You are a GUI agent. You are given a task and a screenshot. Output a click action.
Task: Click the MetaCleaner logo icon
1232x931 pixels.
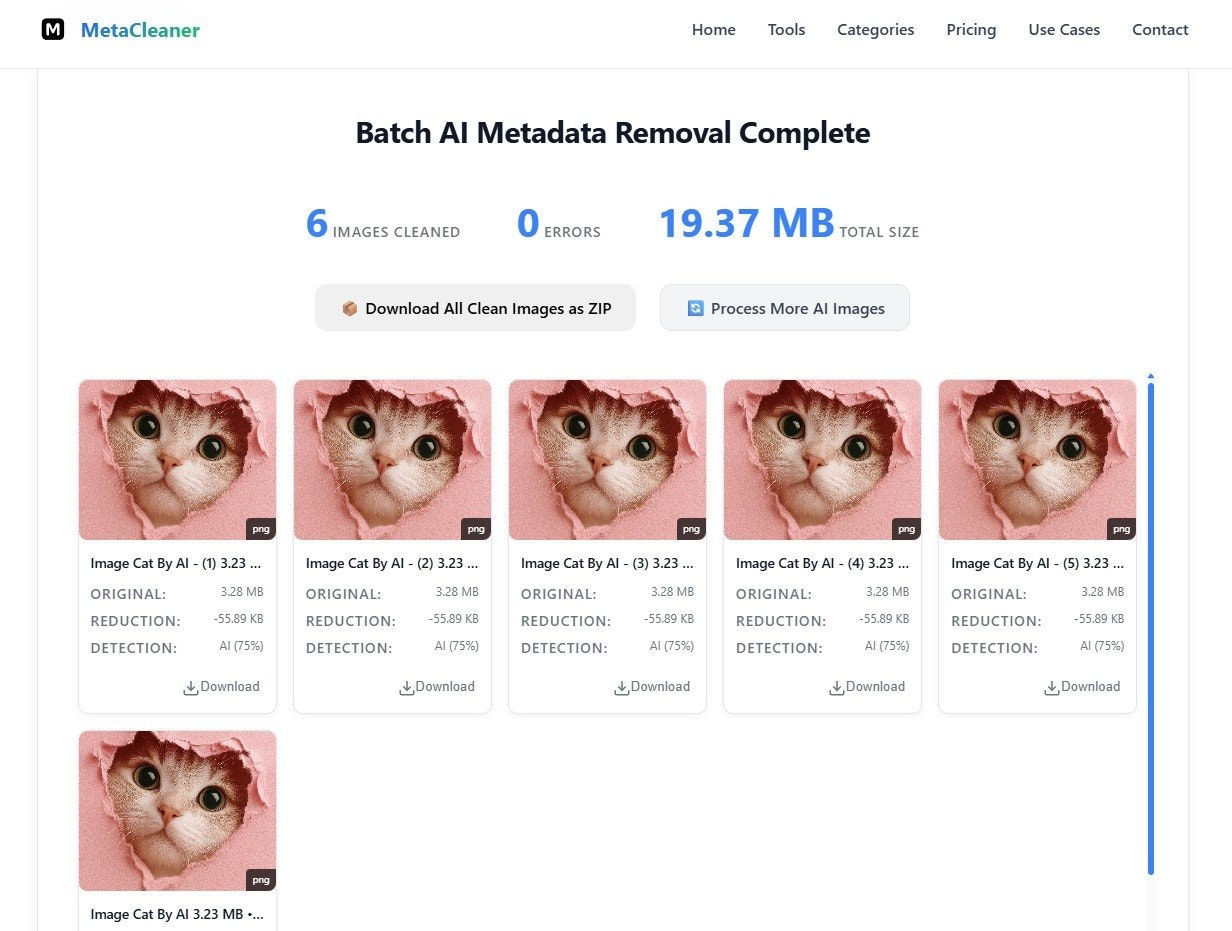[x=51, y=29]
